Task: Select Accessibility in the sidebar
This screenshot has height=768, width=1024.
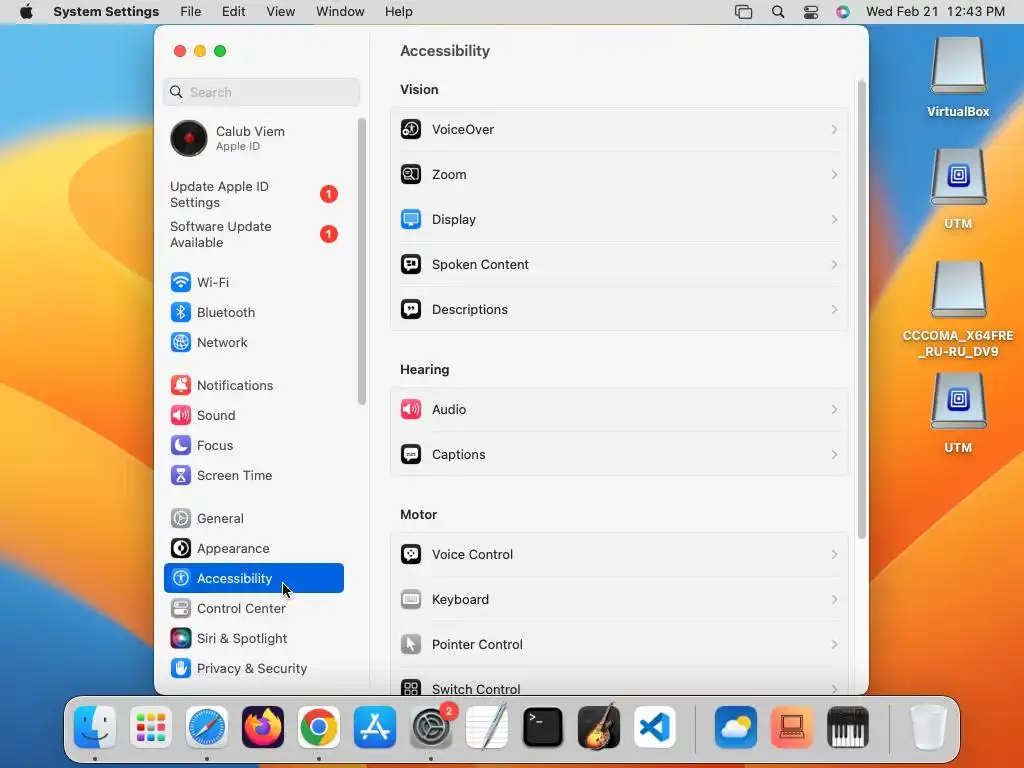Action: coord(253,579)
